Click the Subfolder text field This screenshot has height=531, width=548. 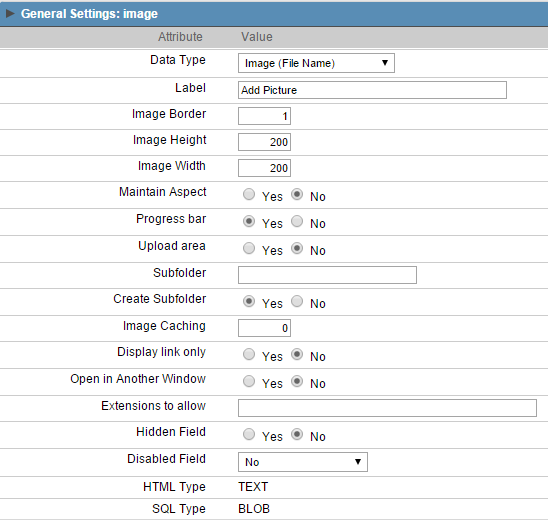pyautogui.click(x=327, y=275)
